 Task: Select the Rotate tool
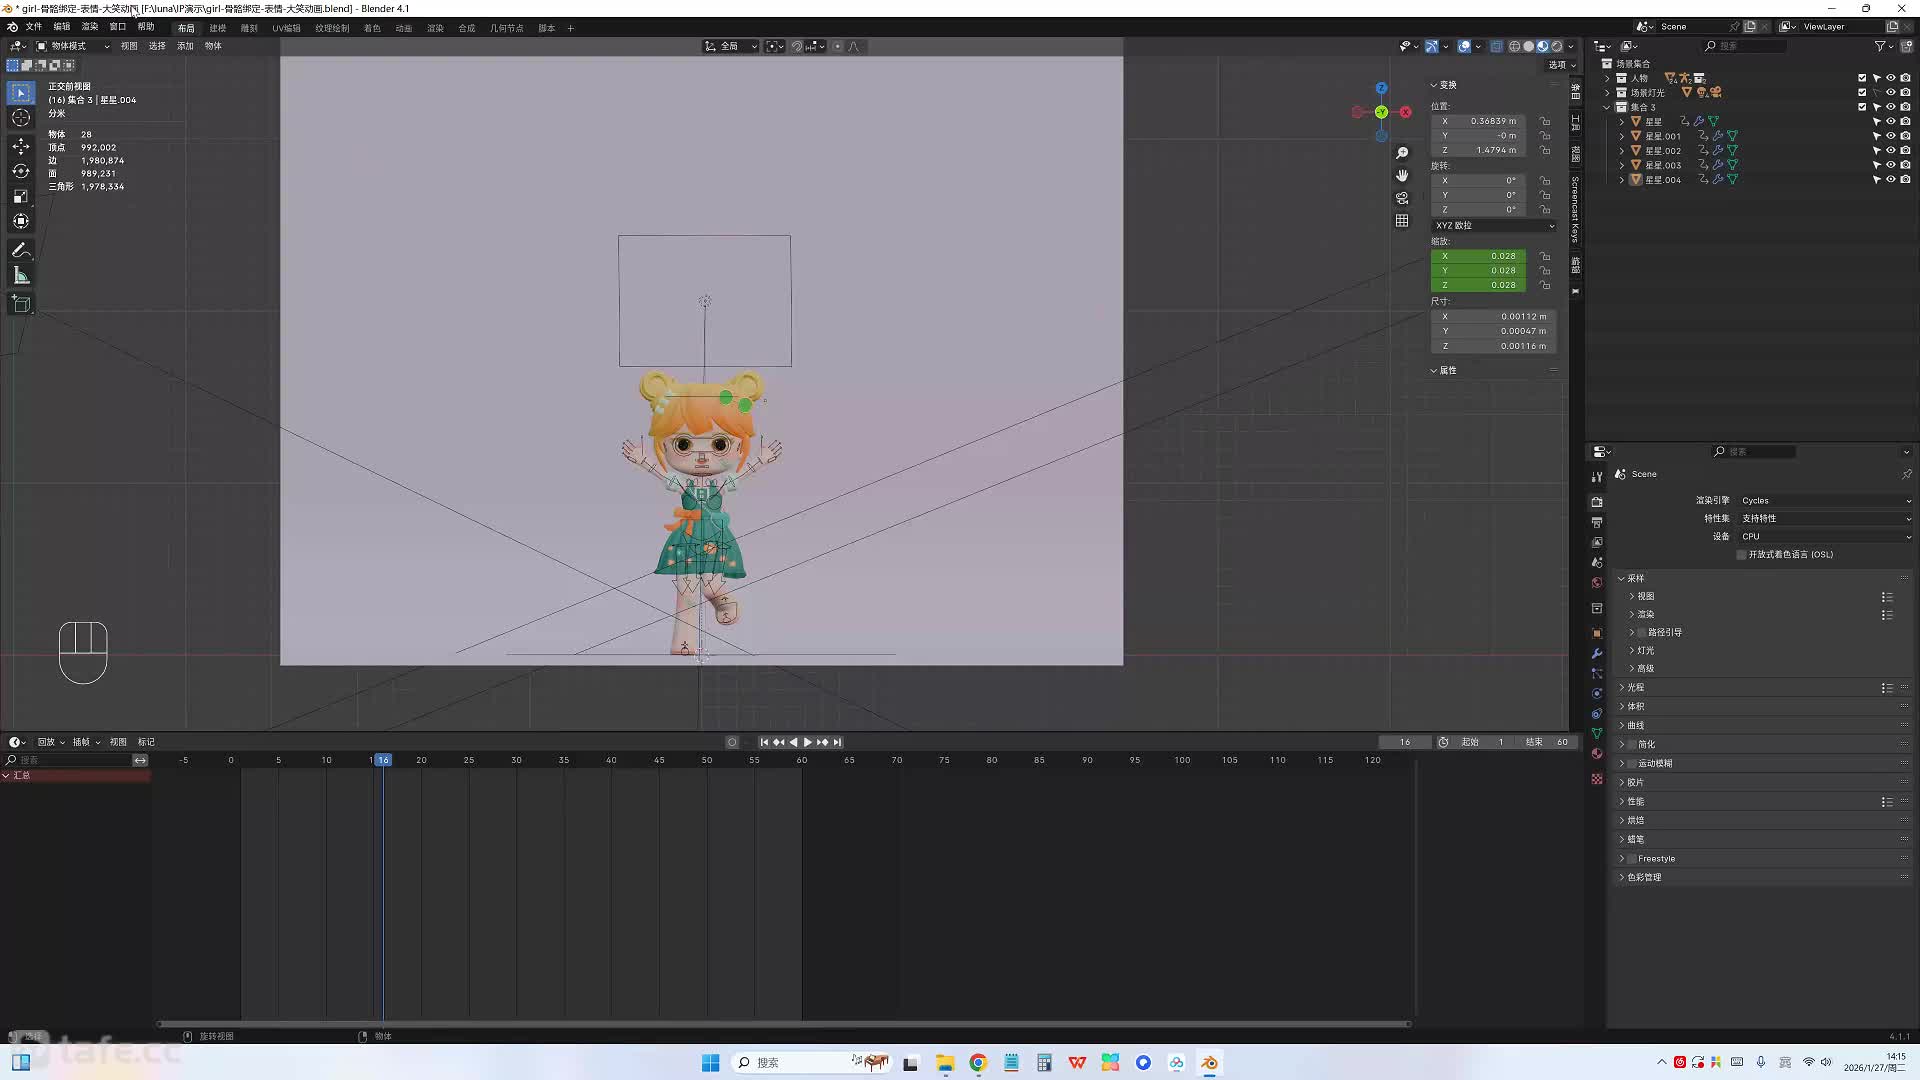click(x=21, y=171)
